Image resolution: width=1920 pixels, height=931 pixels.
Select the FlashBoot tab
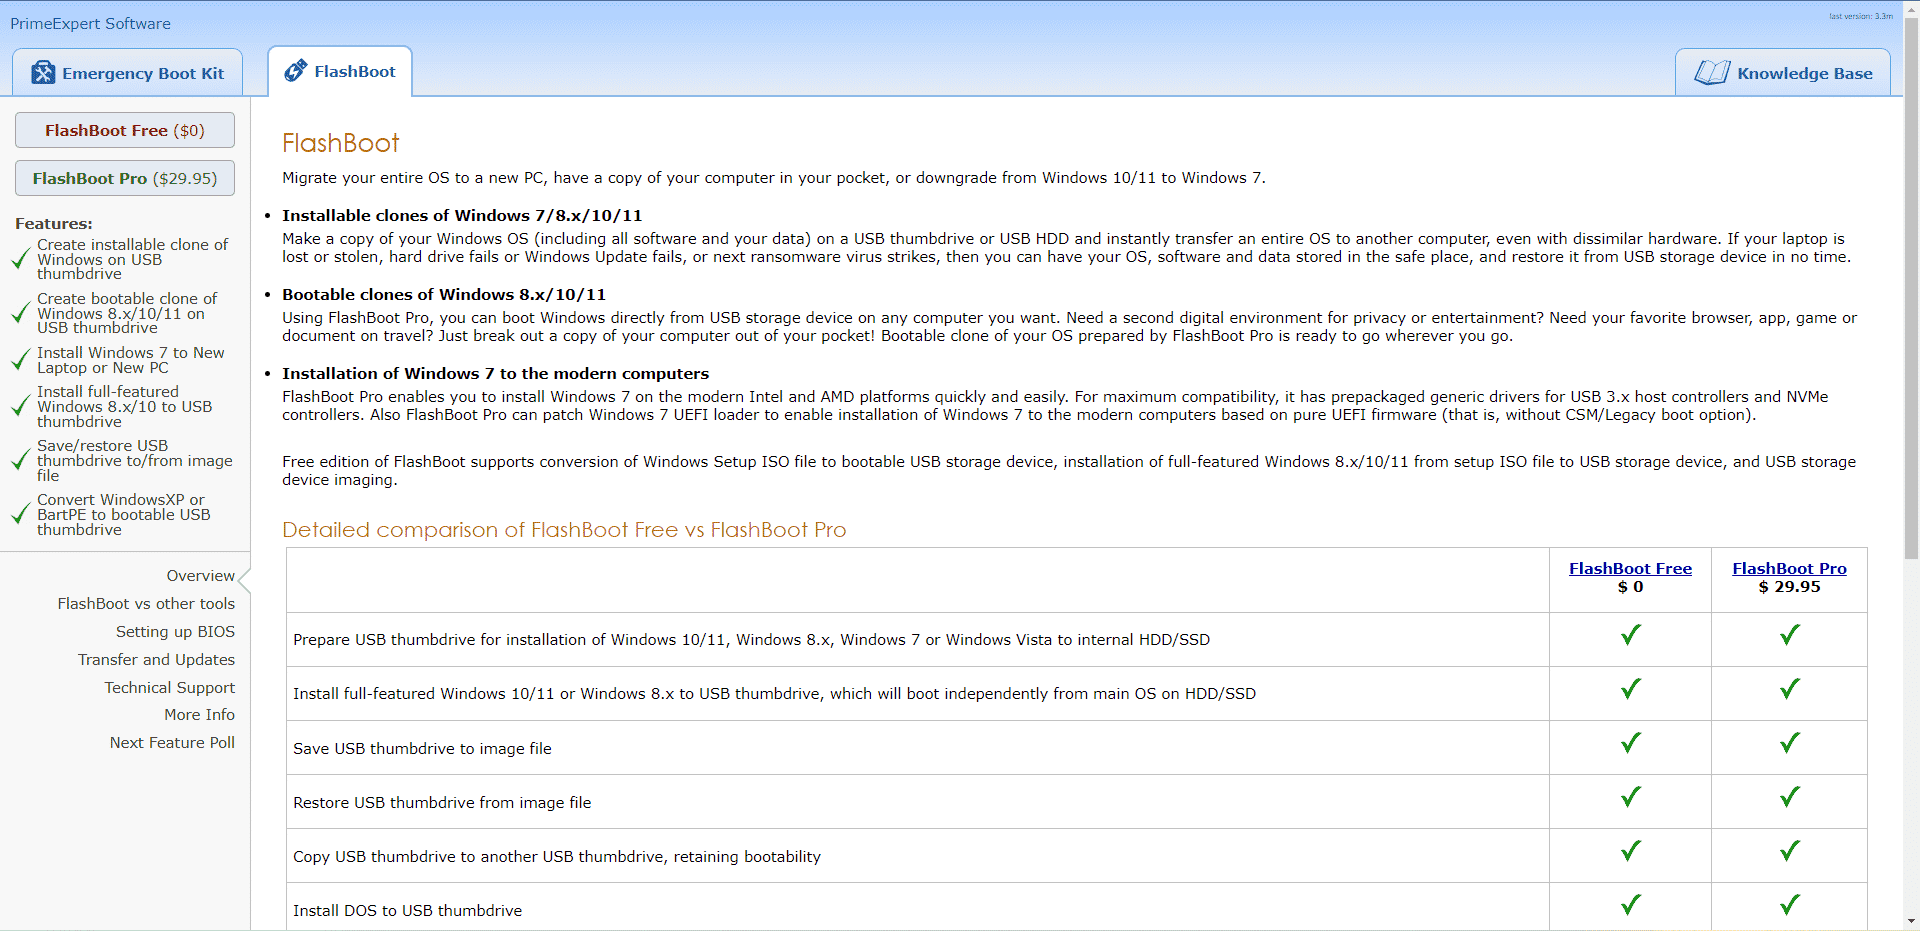click(340, 71)
